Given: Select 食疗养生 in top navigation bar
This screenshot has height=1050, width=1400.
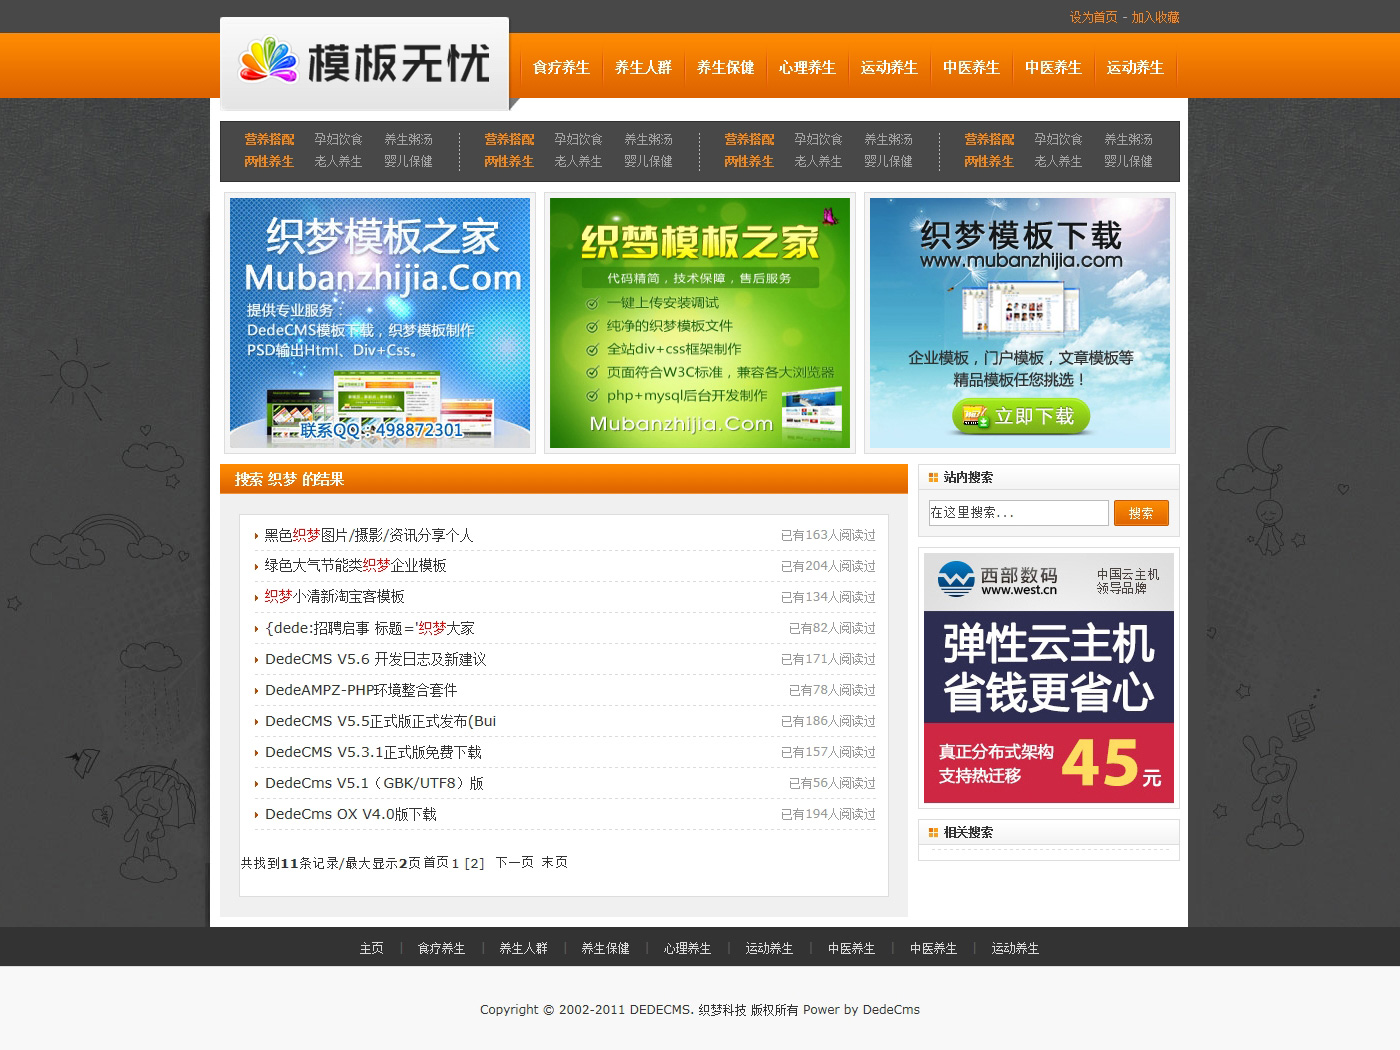Looking at the screenshot, I should [x=561, y=68].
